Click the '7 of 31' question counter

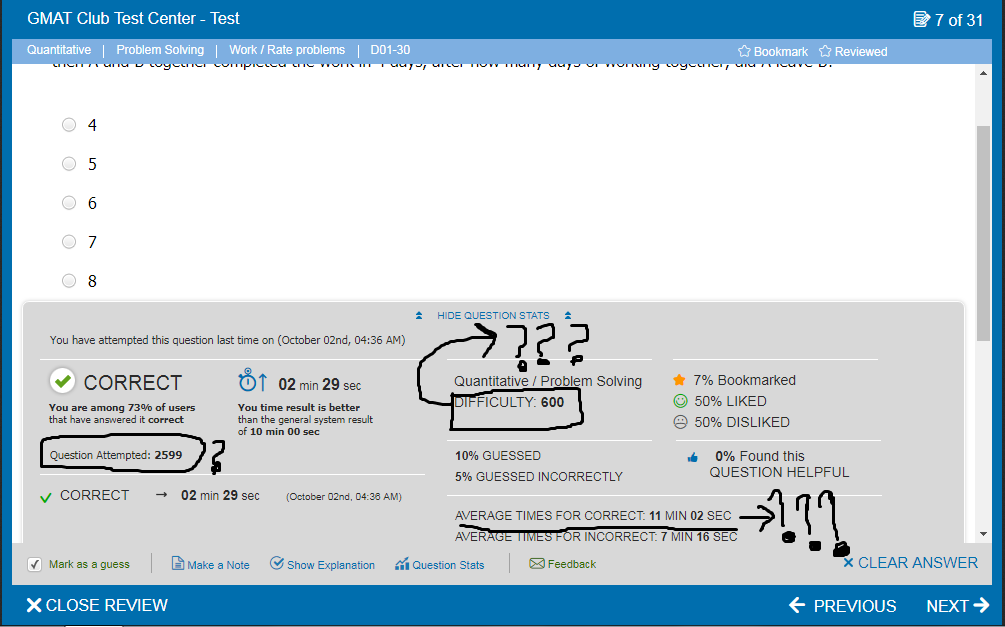958,20
